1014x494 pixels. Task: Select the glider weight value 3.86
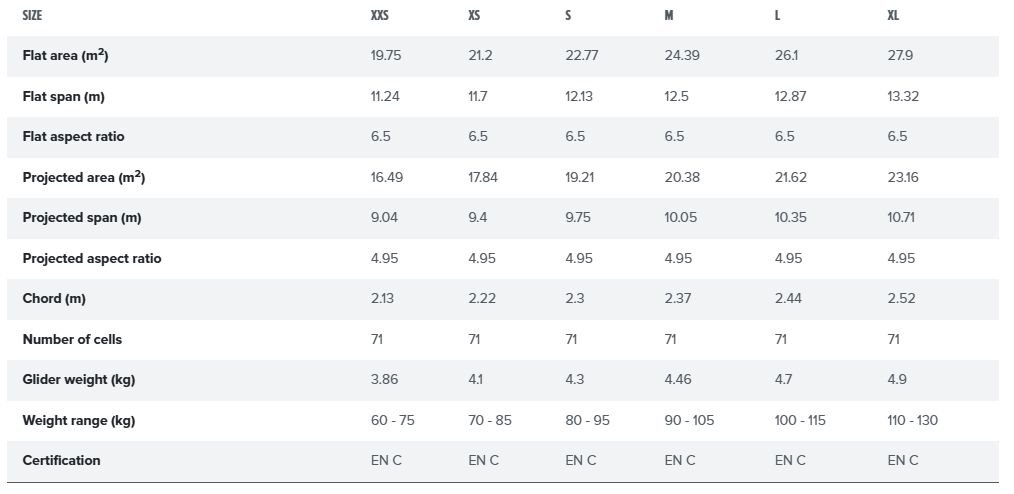coord(385,380)
